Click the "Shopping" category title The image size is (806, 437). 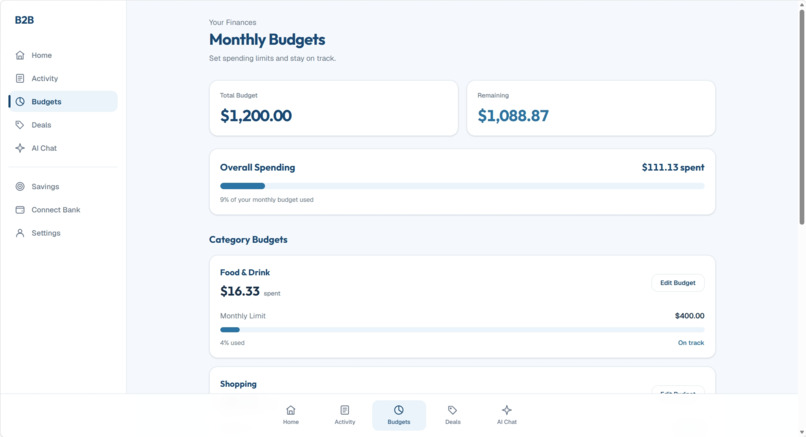click(x=238, y=384)
